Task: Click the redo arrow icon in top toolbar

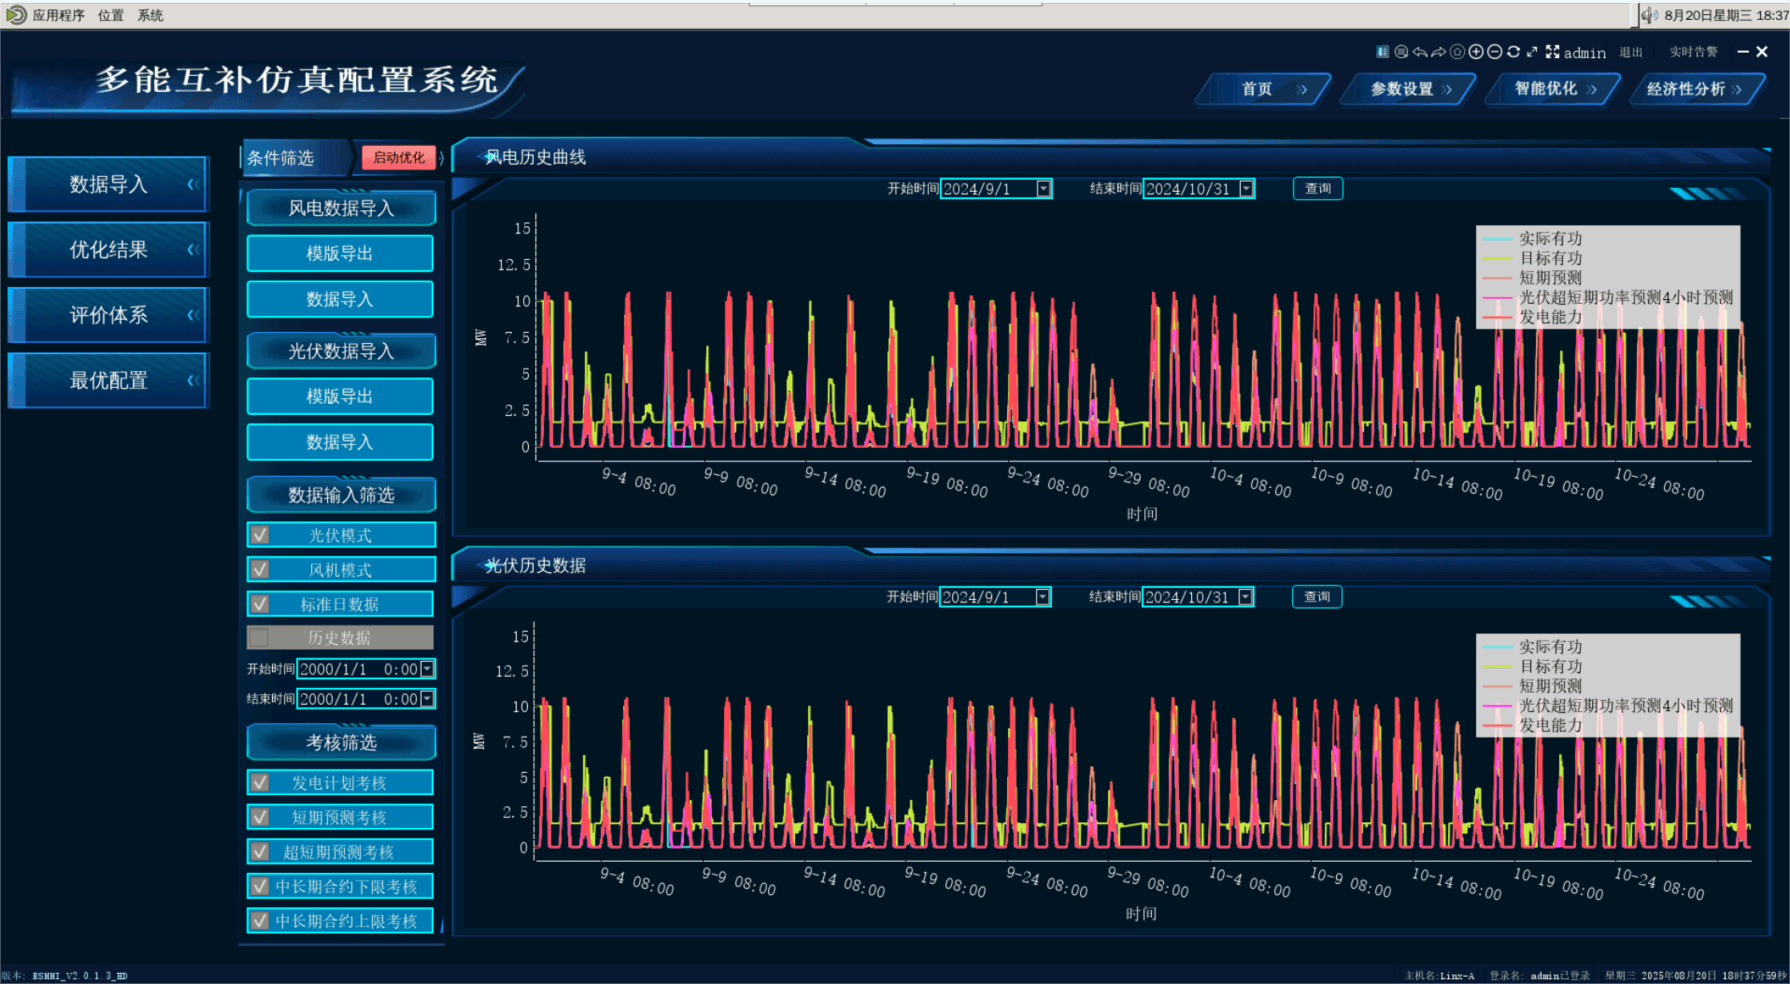Action: 1438,52
